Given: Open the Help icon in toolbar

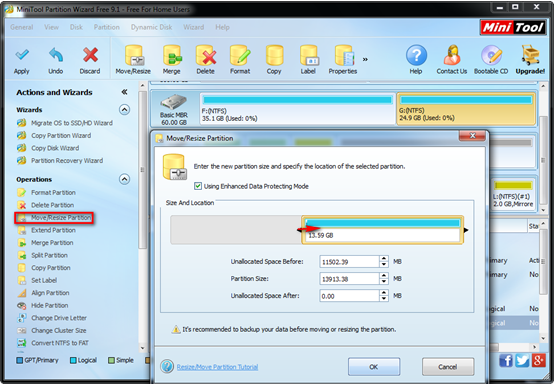Looking at the screenshot, I should (416, 55).
